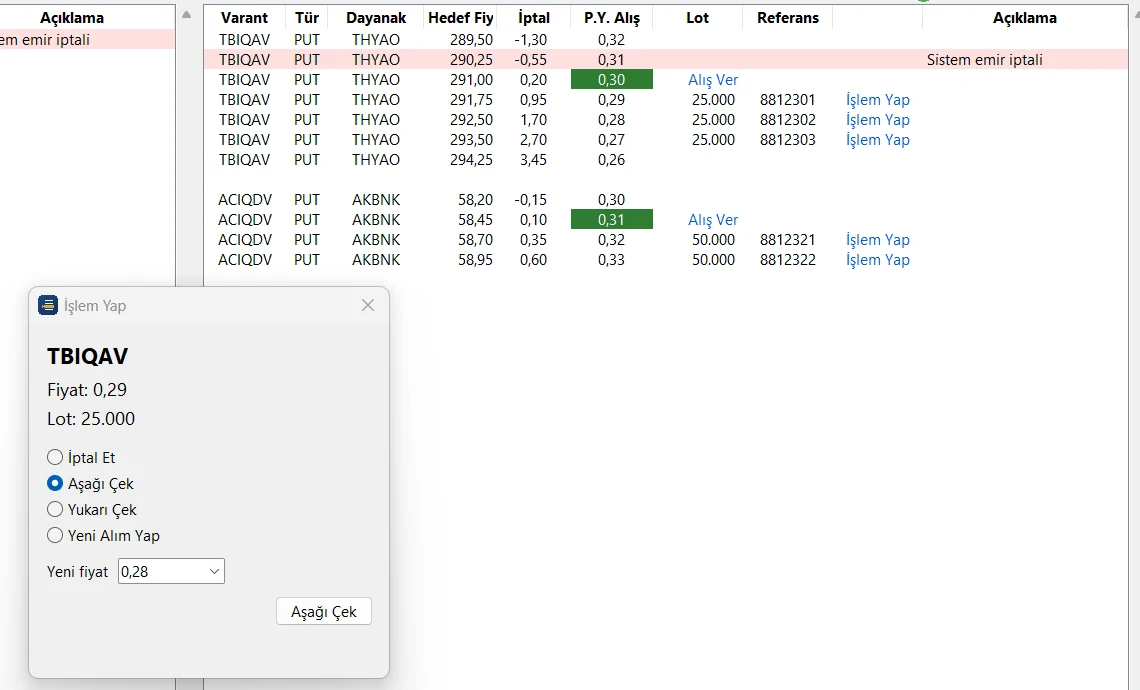1140x690 pixels.
Task: Close the İşlem Yap dialog
Action: click(x=368, y=305)
